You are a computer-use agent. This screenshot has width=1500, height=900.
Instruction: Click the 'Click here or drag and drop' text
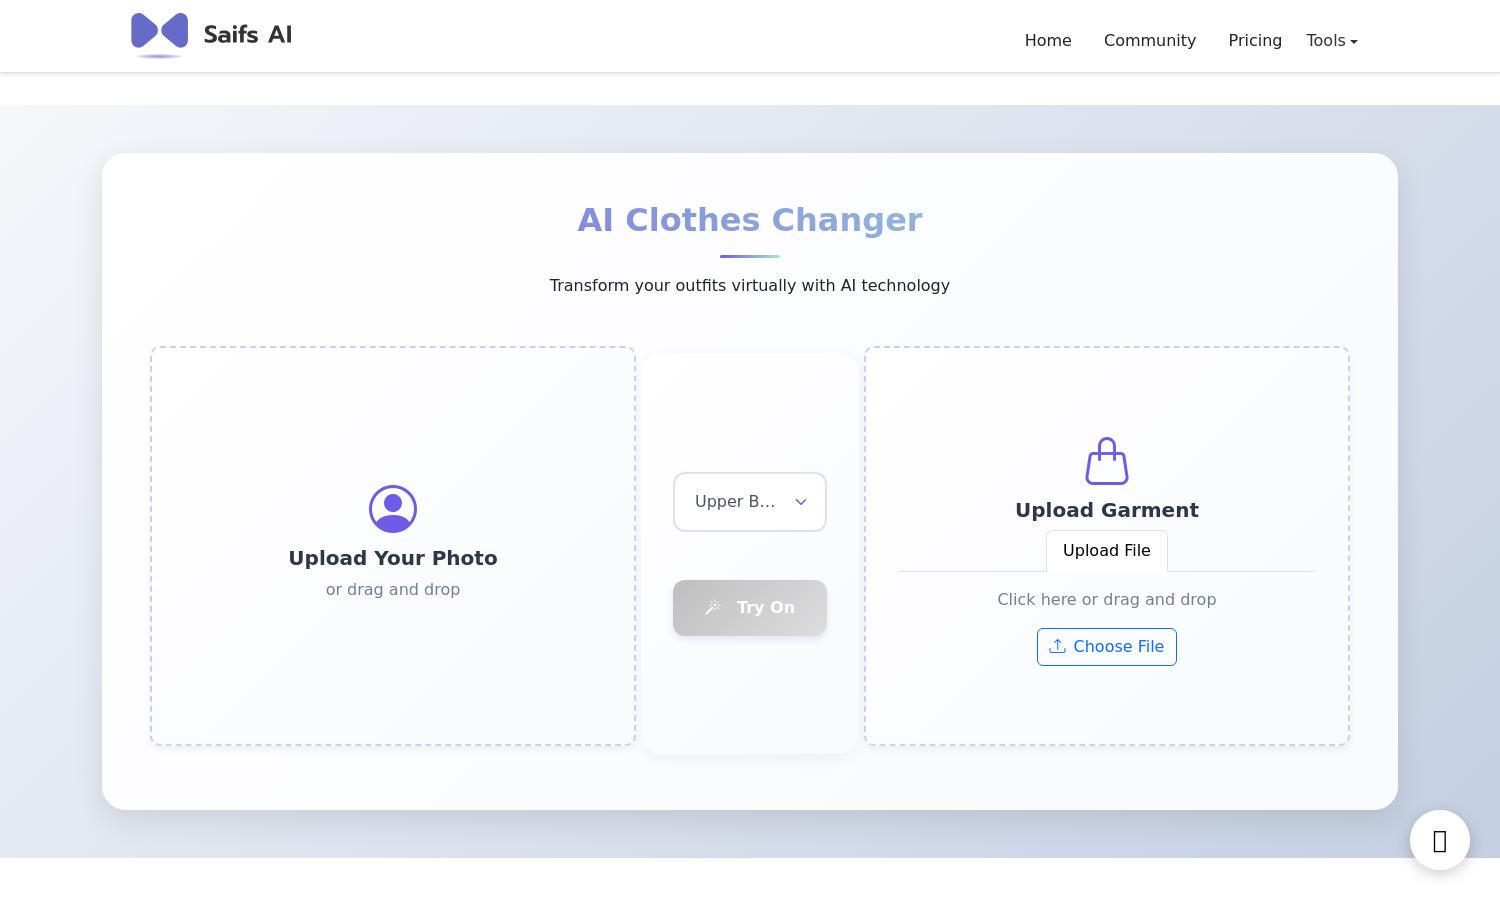1107,599
